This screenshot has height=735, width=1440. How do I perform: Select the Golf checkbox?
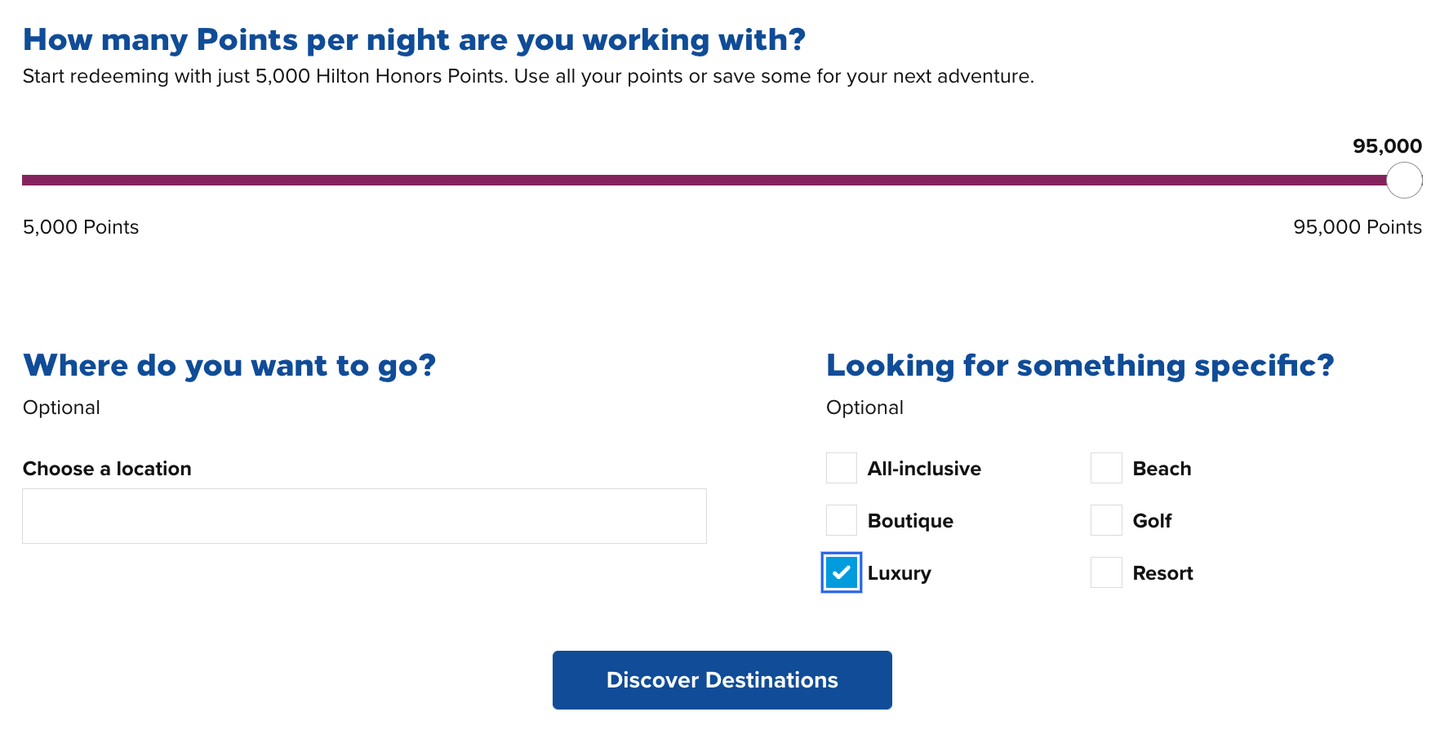tap(1106, 520)
